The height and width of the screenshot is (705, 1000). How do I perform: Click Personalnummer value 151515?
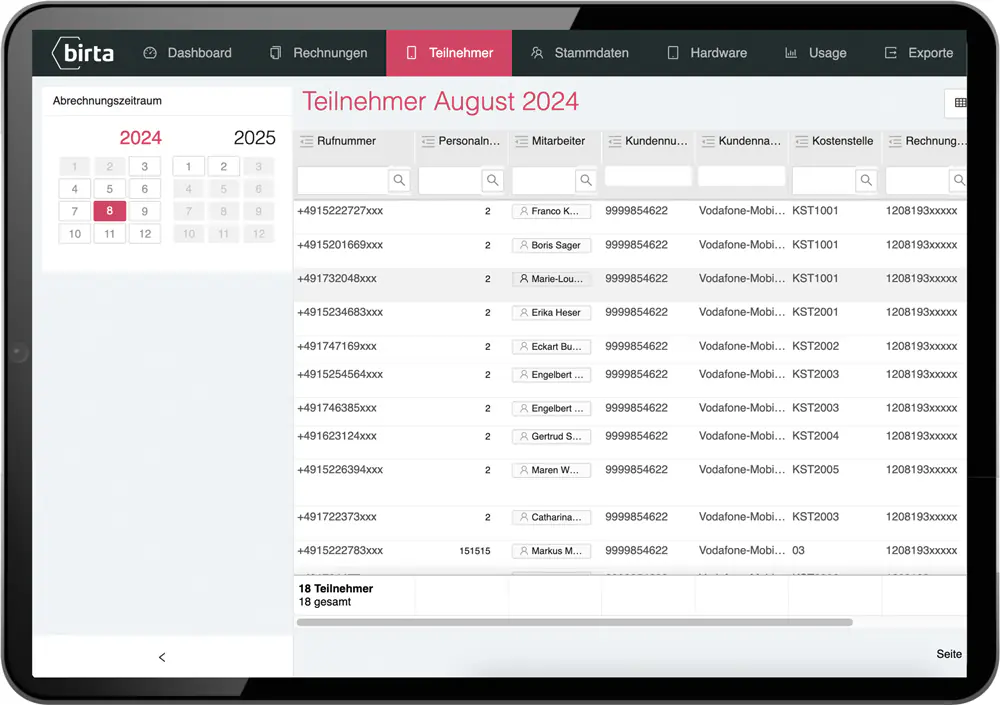(x=474, y=551)
